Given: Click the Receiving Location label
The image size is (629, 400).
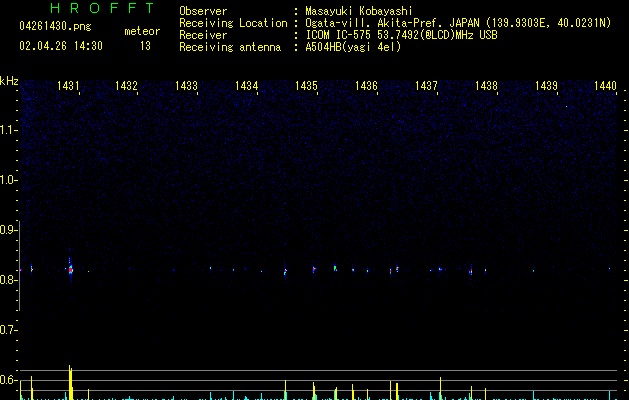Looking at the screenshot, I should click(x=233, y=23).
